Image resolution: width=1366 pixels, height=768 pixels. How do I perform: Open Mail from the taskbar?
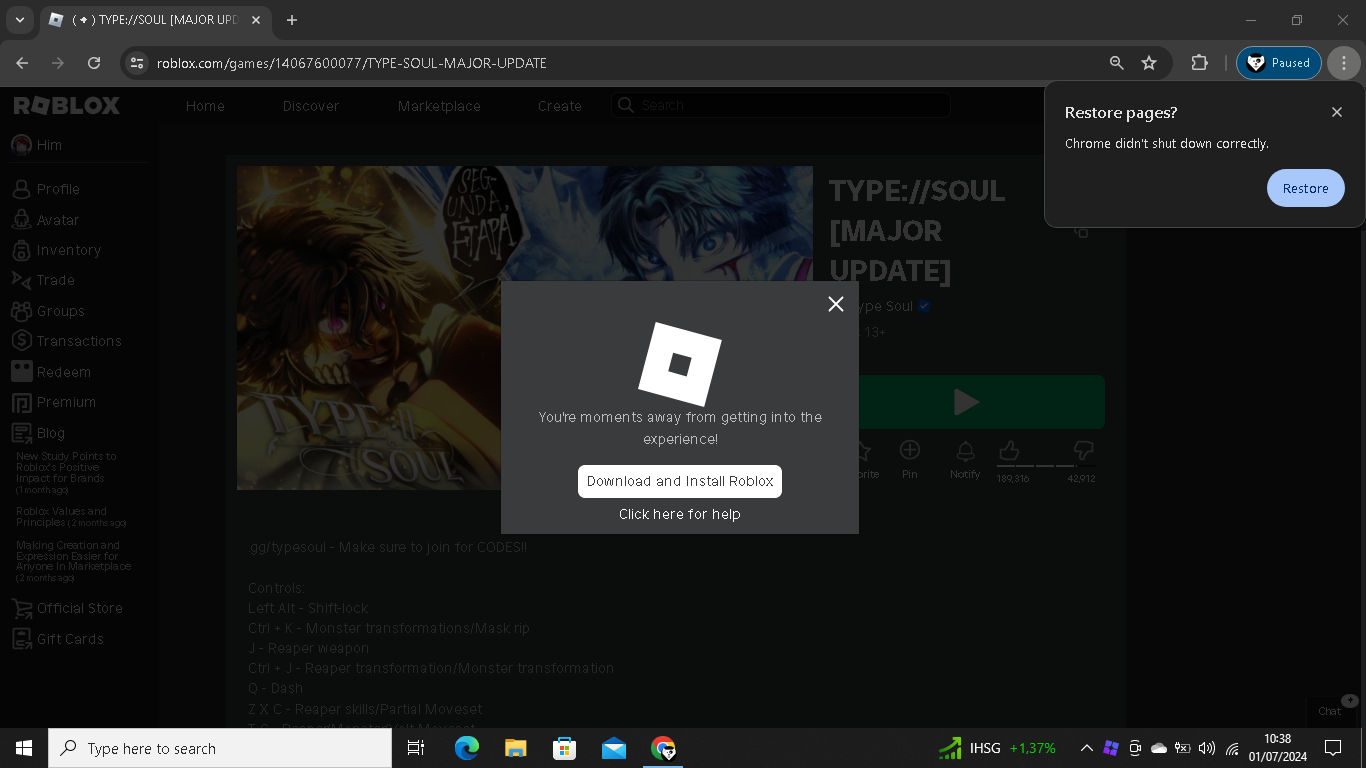point(614,748)
